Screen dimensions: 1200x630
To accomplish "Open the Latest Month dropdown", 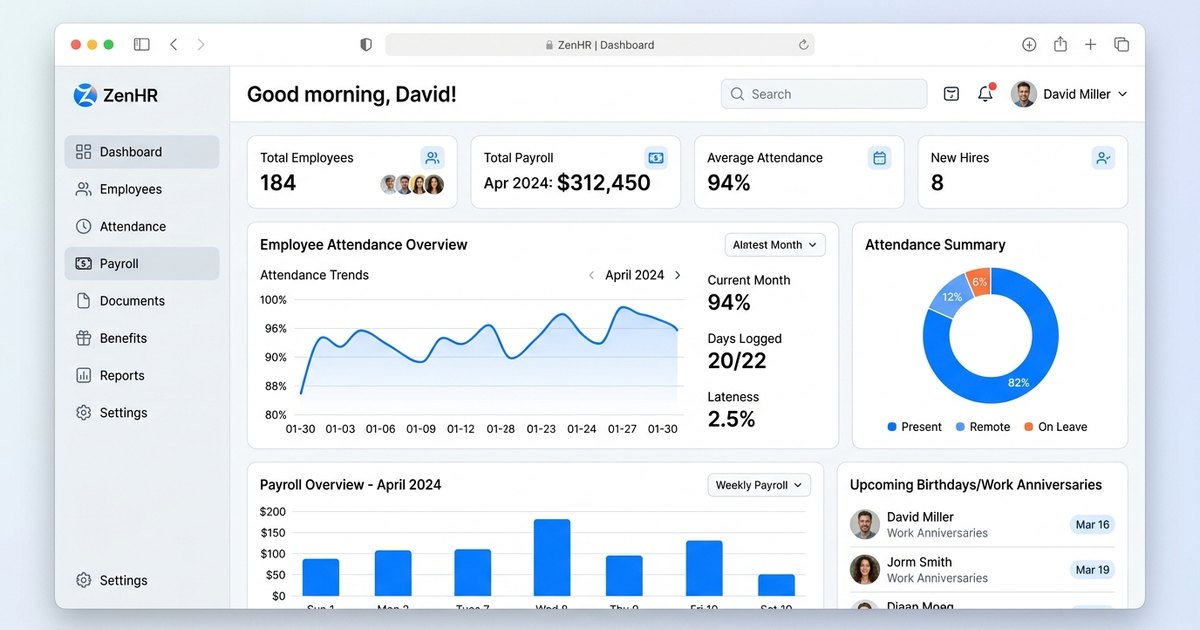I will 775,245.
